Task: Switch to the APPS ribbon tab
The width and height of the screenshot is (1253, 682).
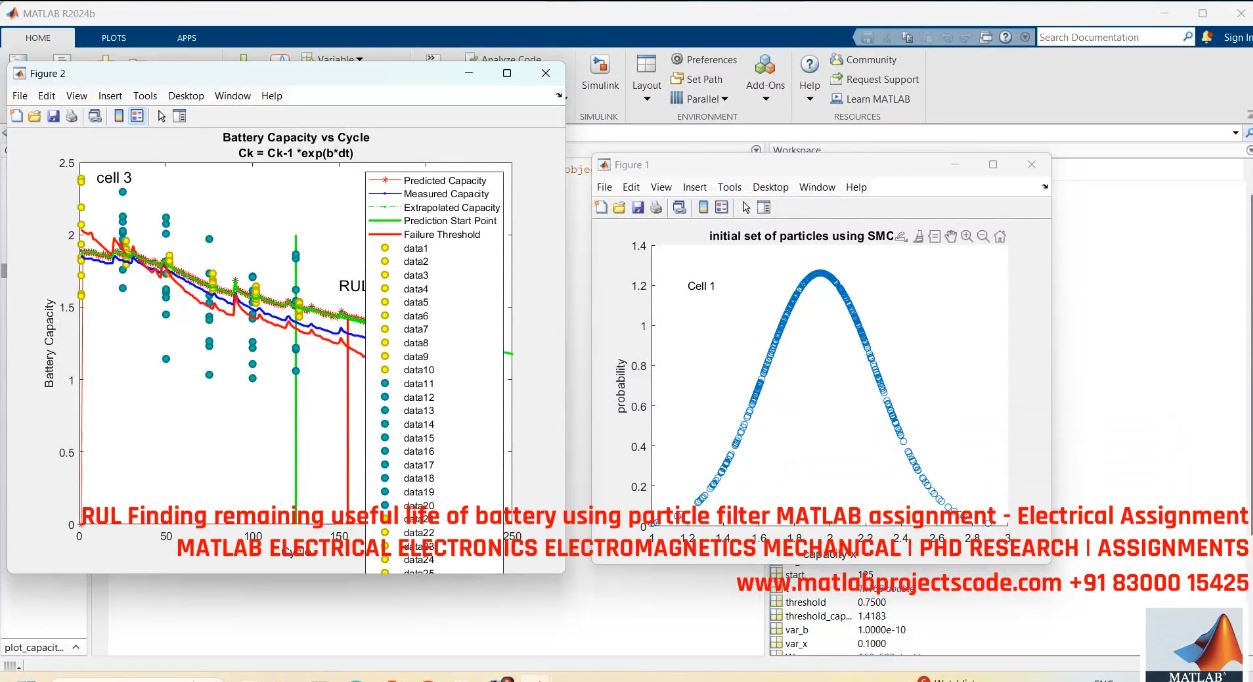Action: tap(187, 38)
